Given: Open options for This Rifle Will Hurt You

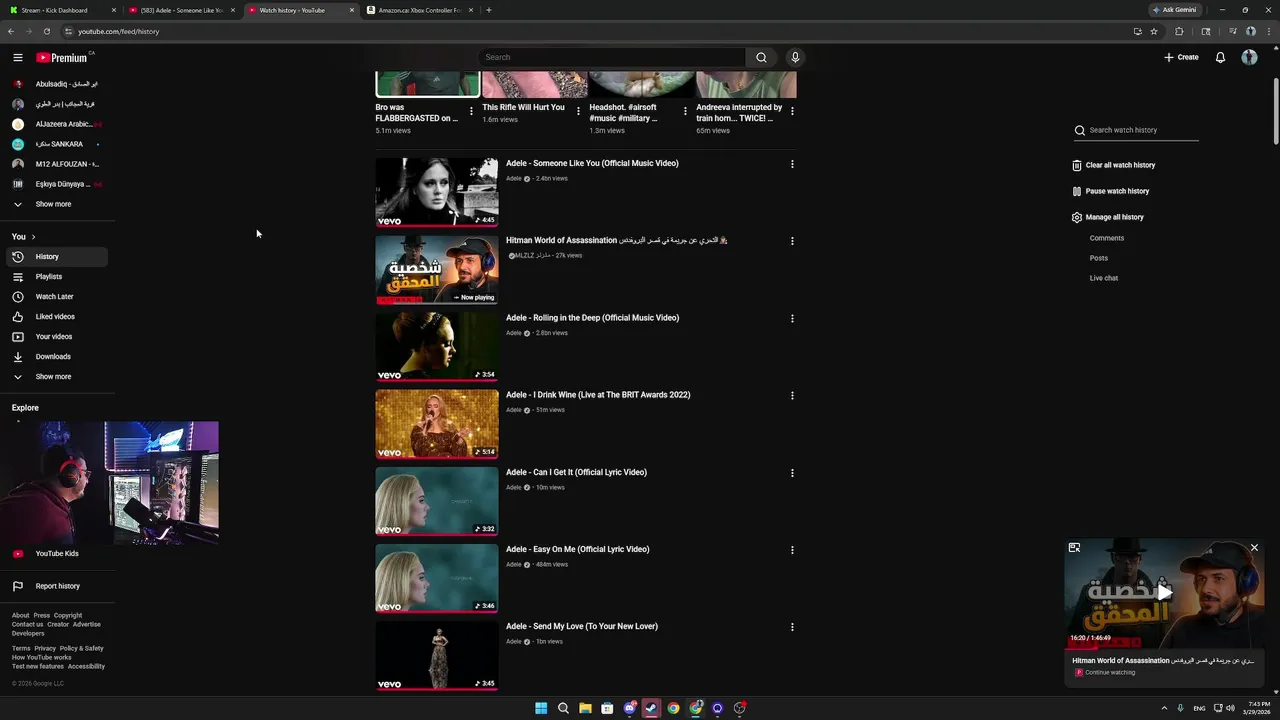Looking at the screenshot, I should tap(578, 111).
